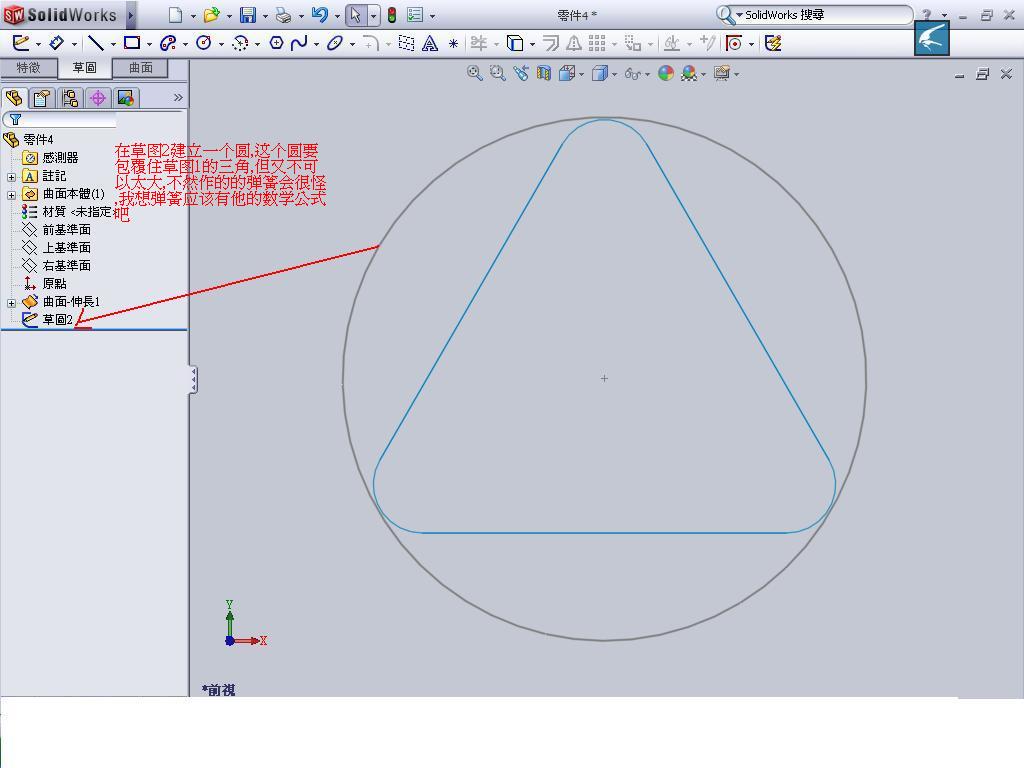Click the panel collapse handle
The image size is (1024, 768).
[x=193, y=379]
